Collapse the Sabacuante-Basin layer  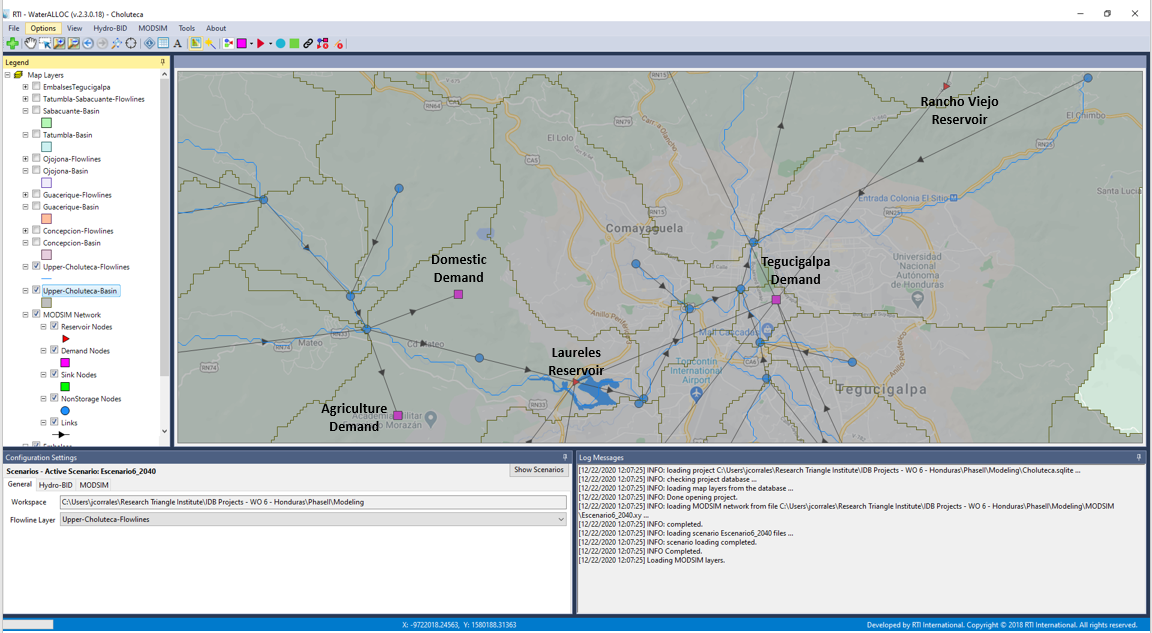(x=26, y=111)
